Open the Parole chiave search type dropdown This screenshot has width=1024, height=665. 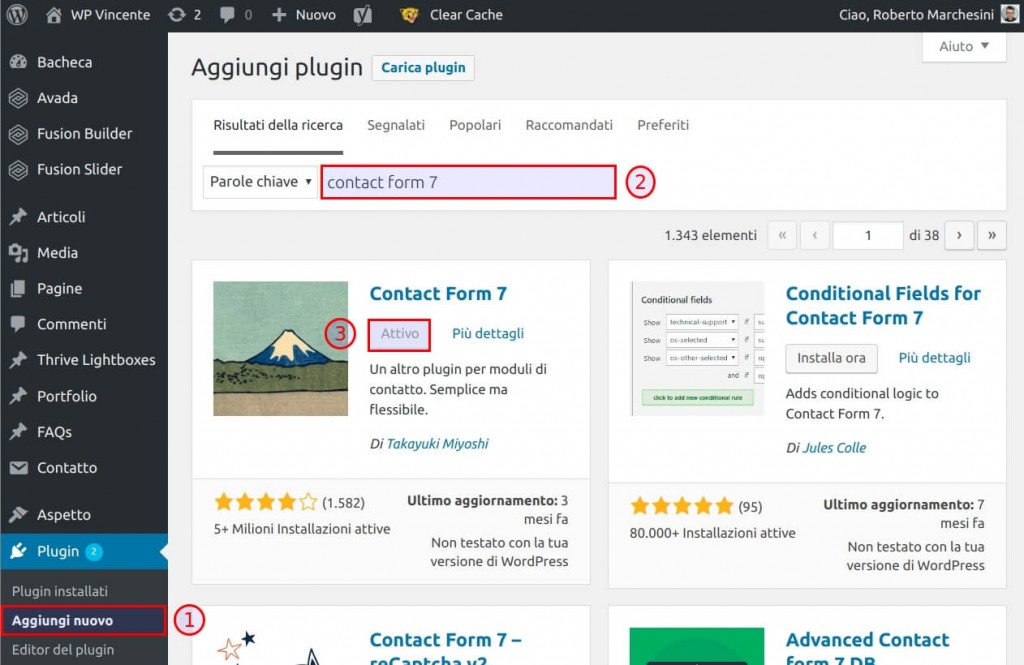click(x=261, y=182)
